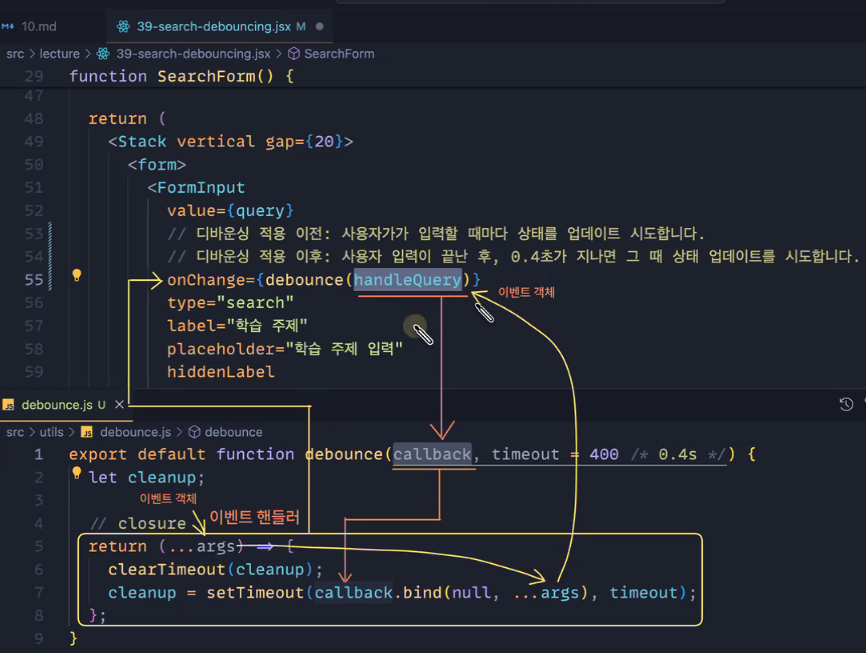Viewport: 866px width, 653px height.
Task: Click the // closure comment on line 4
Action: (138, 523)
